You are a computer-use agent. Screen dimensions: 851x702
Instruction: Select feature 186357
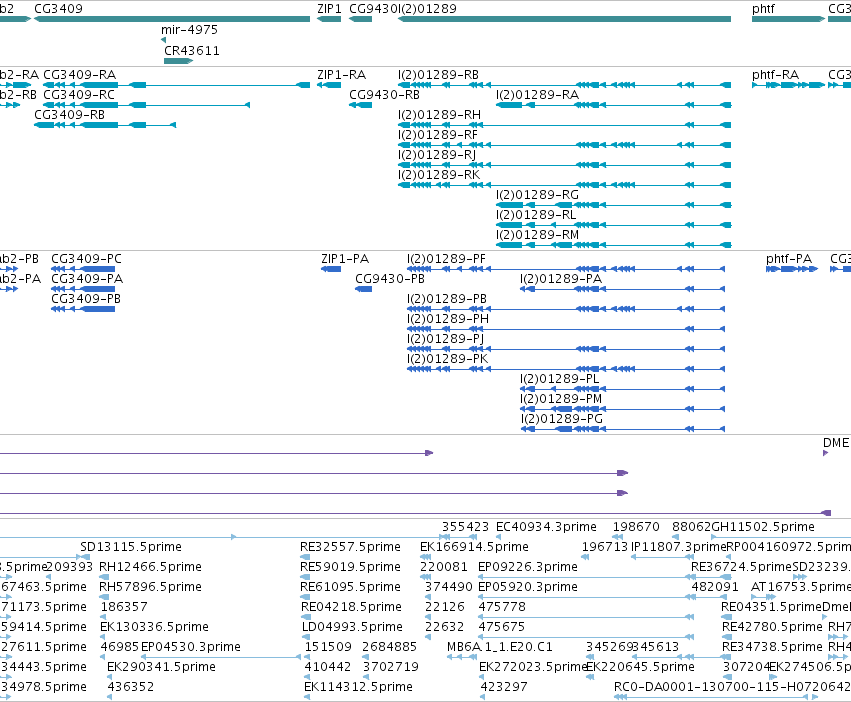(x=124, y=606)
